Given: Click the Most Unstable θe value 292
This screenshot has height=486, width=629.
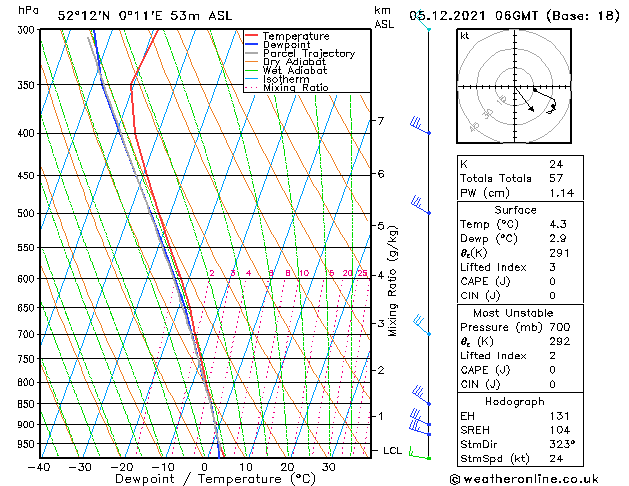Looking at the screenshot, I should pos(560,341).
